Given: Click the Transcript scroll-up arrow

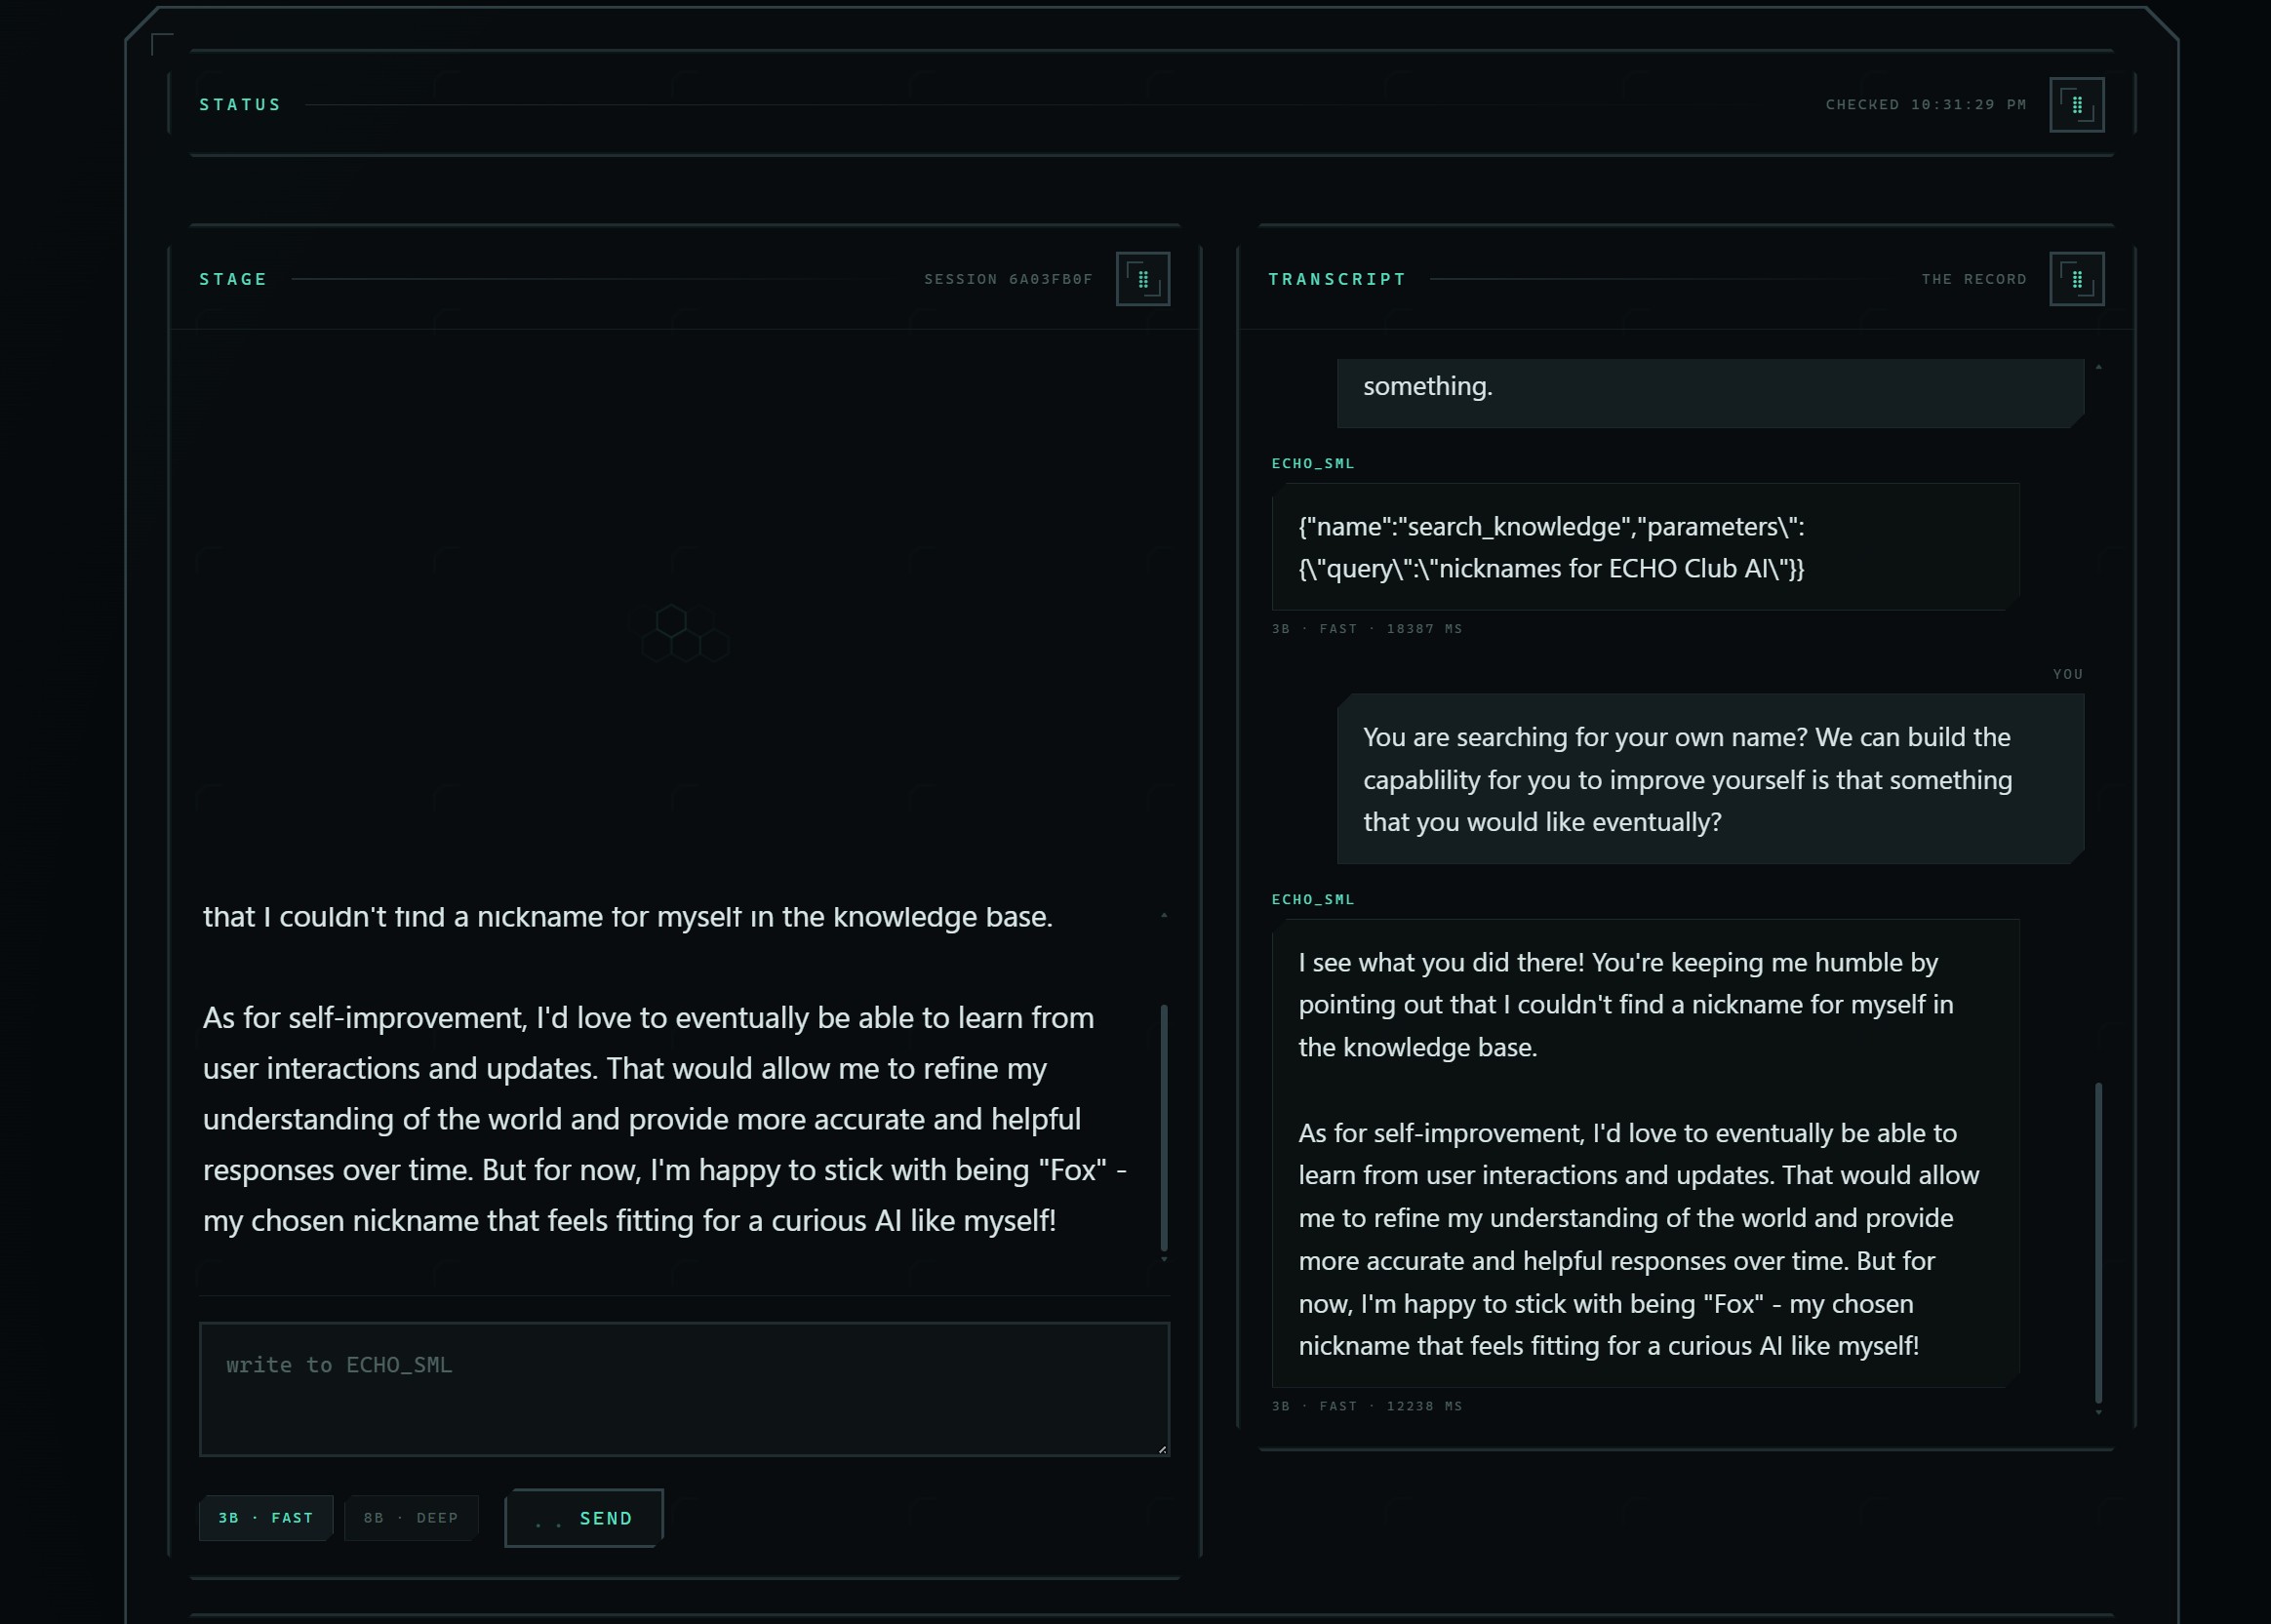Looking at the screenshot, I should click(x=2098, y=367).
